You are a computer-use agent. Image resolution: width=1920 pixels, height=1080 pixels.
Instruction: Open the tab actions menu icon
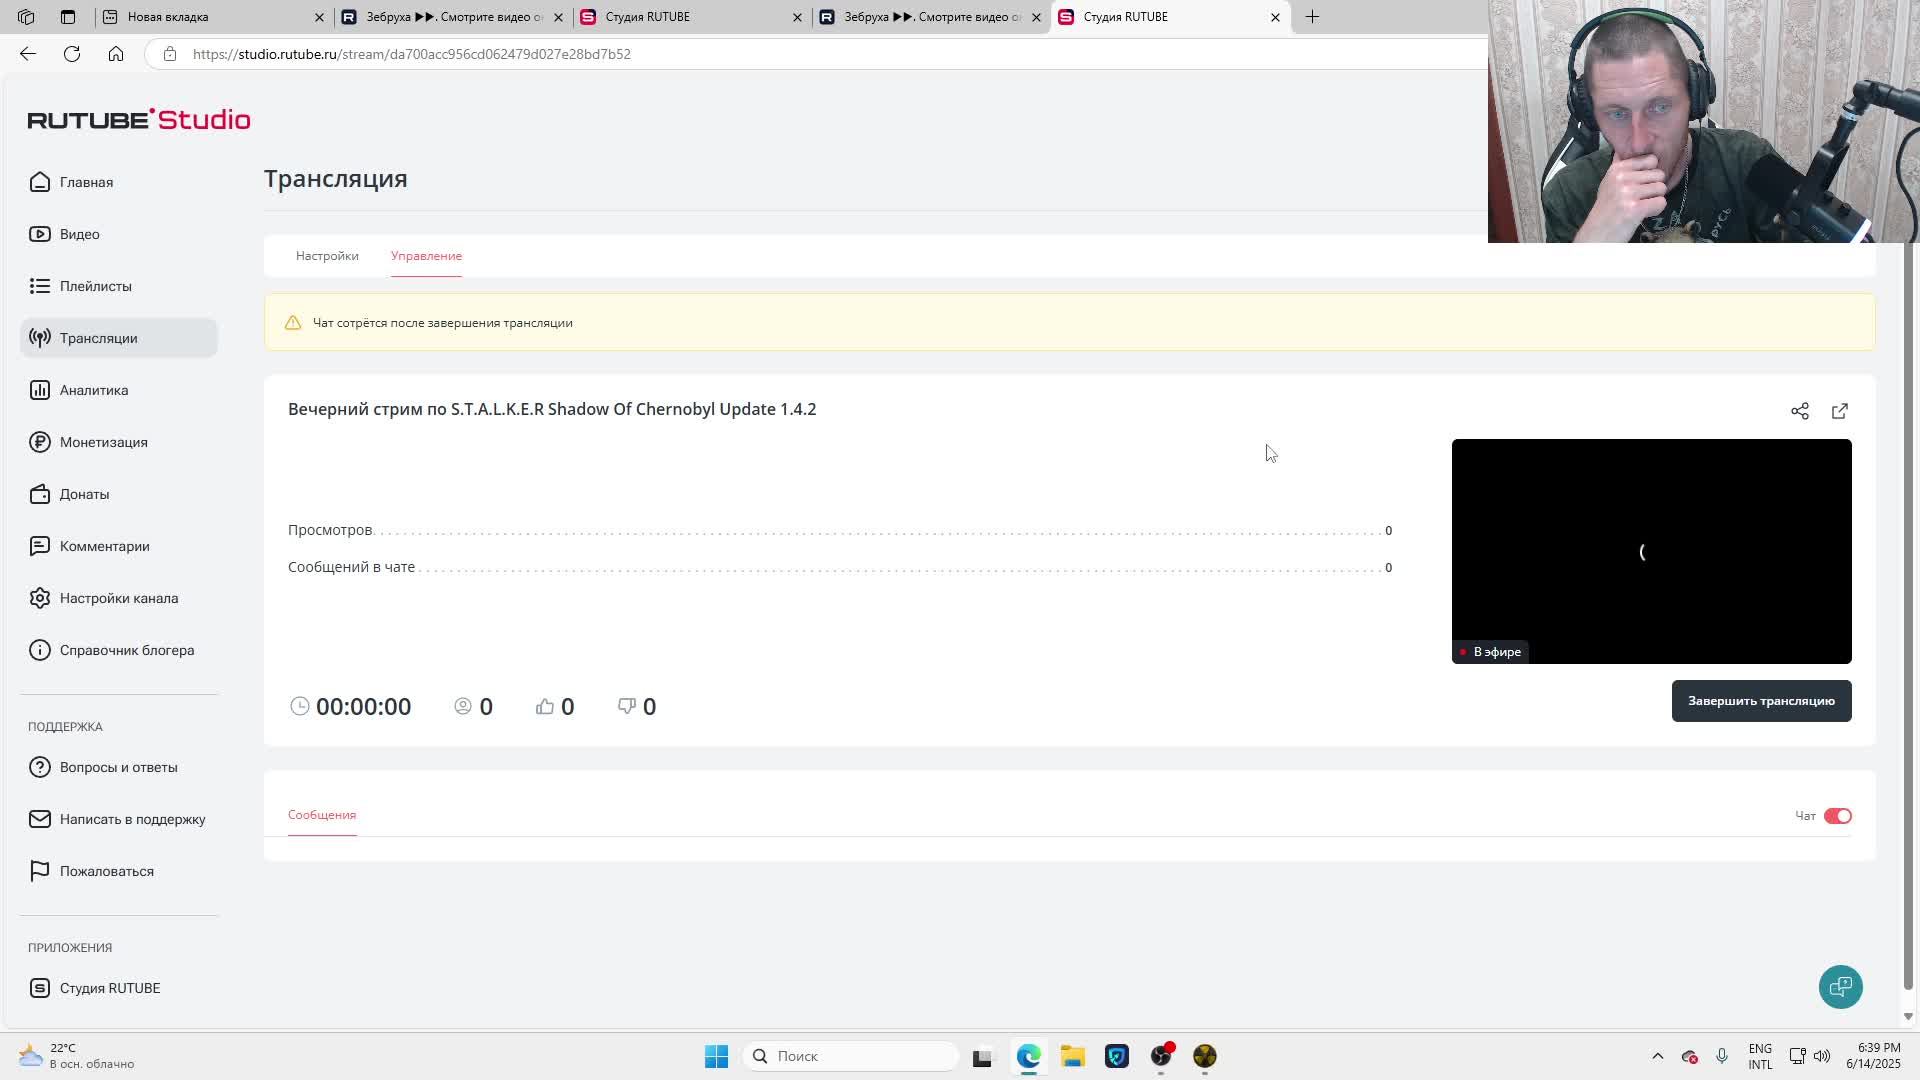(x=67, y=17)
